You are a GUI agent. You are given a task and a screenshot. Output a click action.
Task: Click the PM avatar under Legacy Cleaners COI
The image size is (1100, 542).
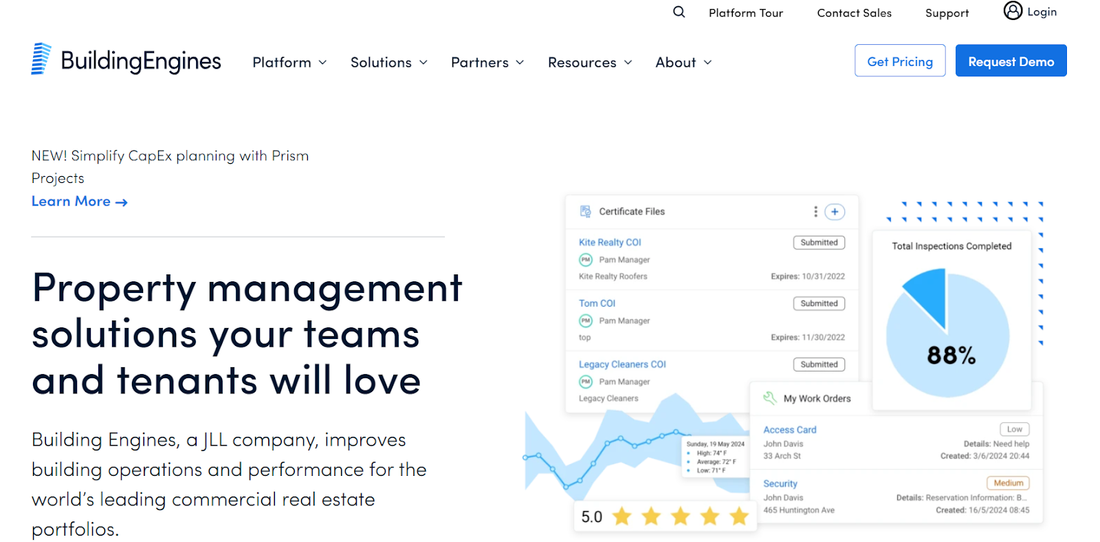(586, 381)
